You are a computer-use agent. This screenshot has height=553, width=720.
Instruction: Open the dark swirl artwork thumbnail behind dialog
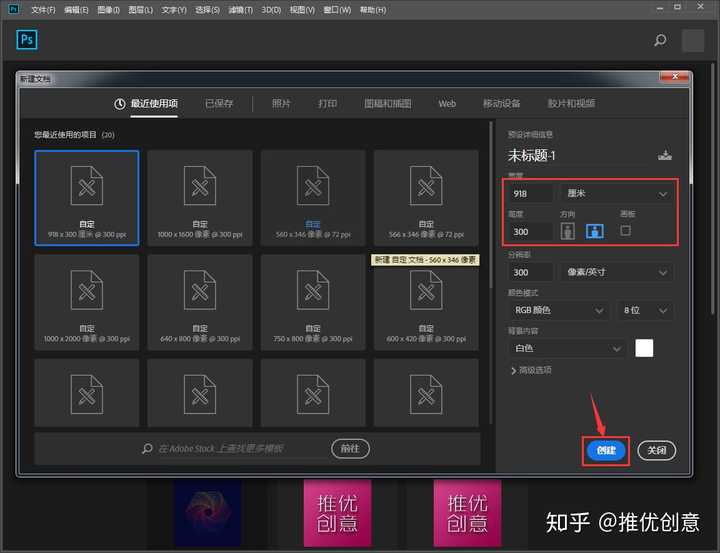(x=208, y=513)
